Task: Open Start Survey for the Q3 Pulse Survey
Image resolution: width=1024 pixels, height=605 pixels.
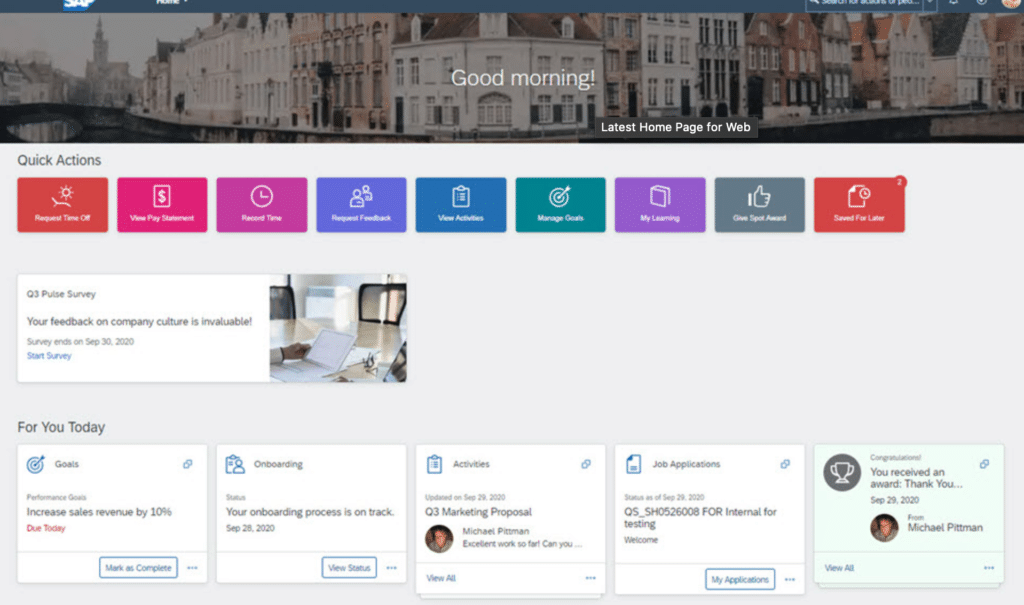Action: (48, 355)
